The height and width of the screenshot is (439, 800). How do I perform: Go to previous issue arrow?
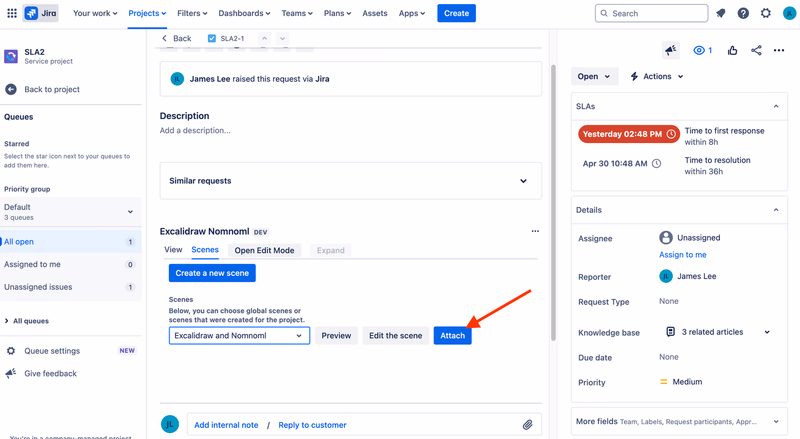pos(264,38)
